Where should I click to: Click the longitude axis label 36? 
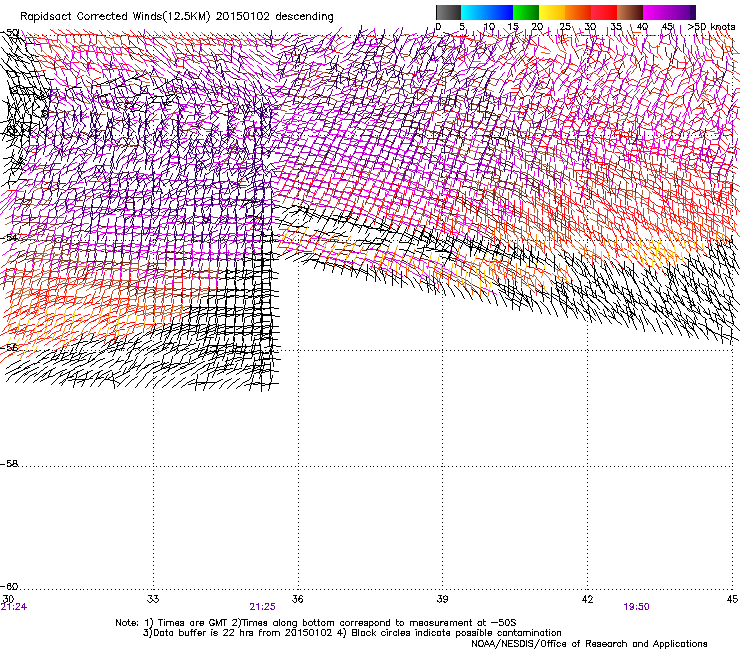[297, 599]
